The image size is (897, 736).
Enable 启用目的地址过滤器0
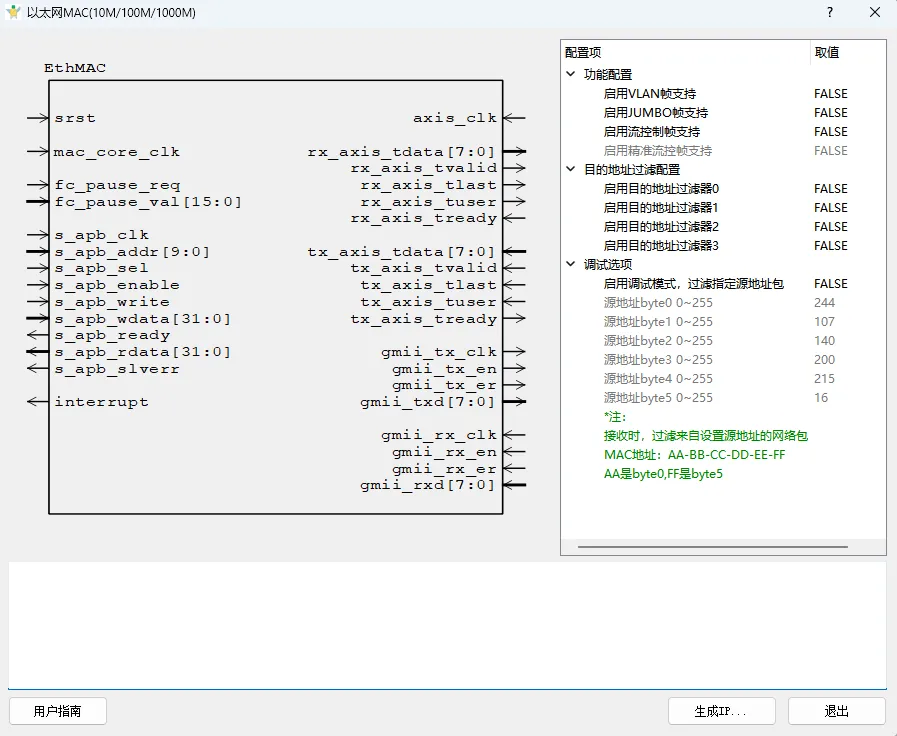(x=830, y=188)
